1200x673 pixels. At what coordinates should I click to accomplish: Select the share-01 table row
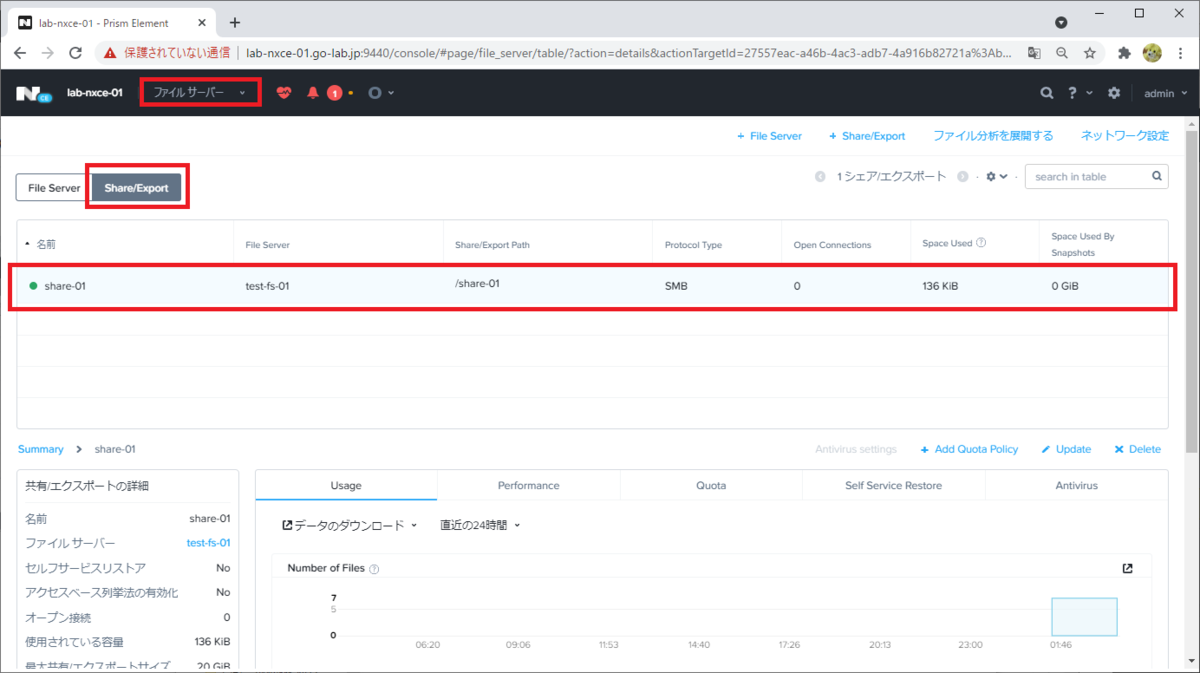(x=592, y=287)
